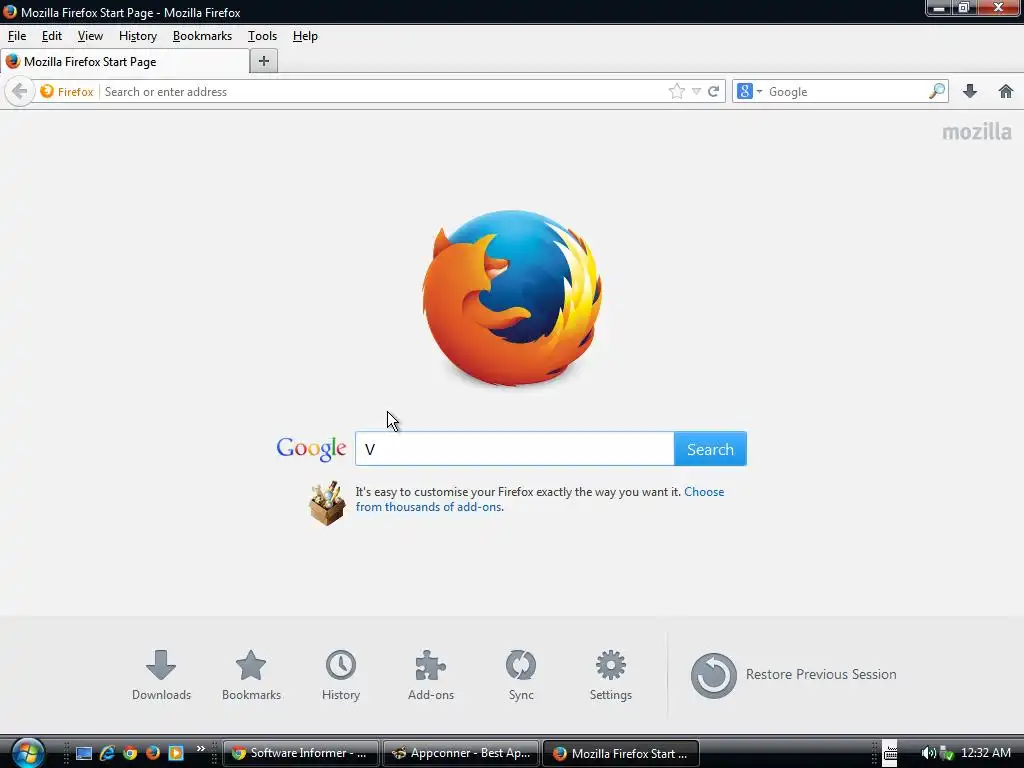Open the Bookmarks menu in menu bar

click(202, 36)
